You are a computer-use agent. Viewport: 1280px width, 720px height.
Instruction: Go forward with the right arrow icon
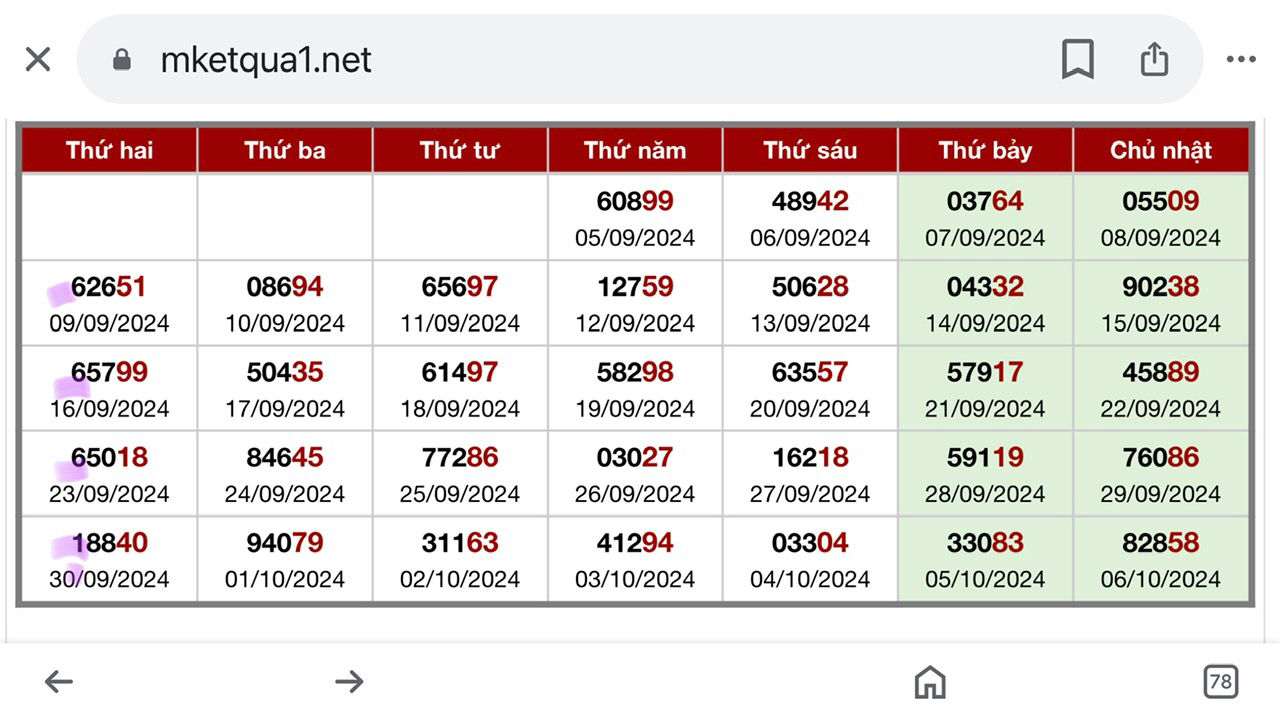349,682
